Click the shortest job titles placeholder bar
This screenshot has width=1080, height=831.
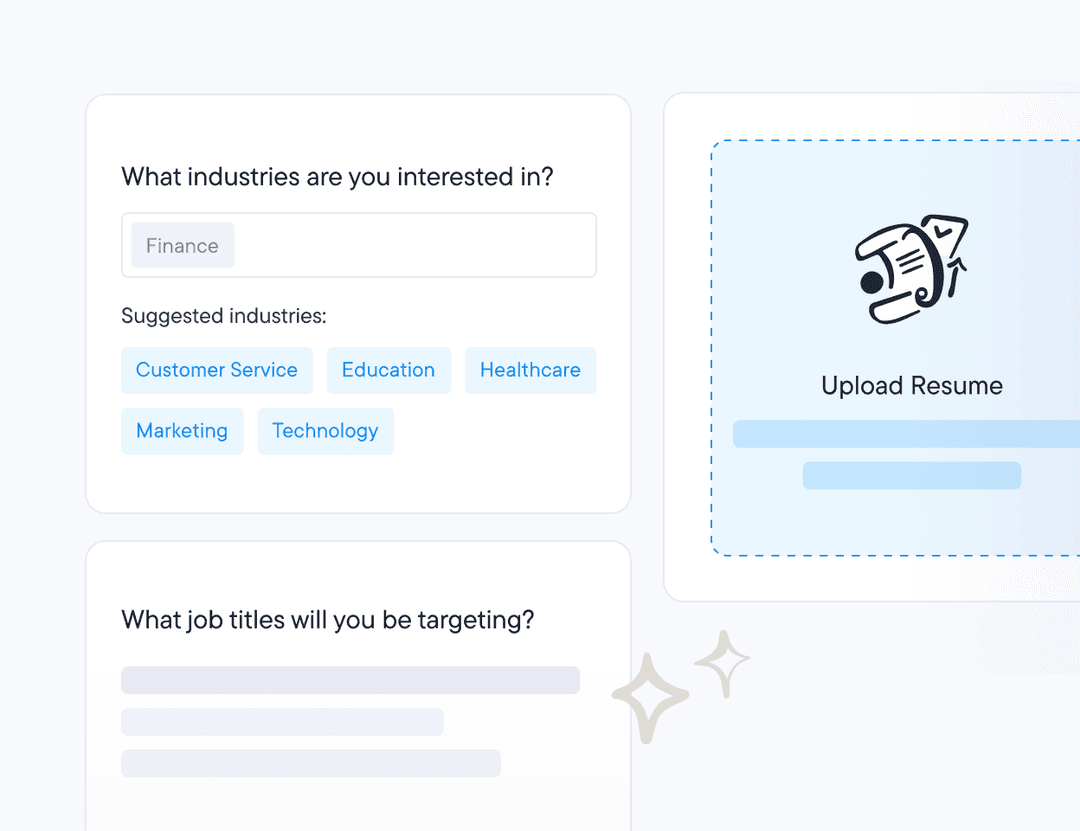click(282, 722)
